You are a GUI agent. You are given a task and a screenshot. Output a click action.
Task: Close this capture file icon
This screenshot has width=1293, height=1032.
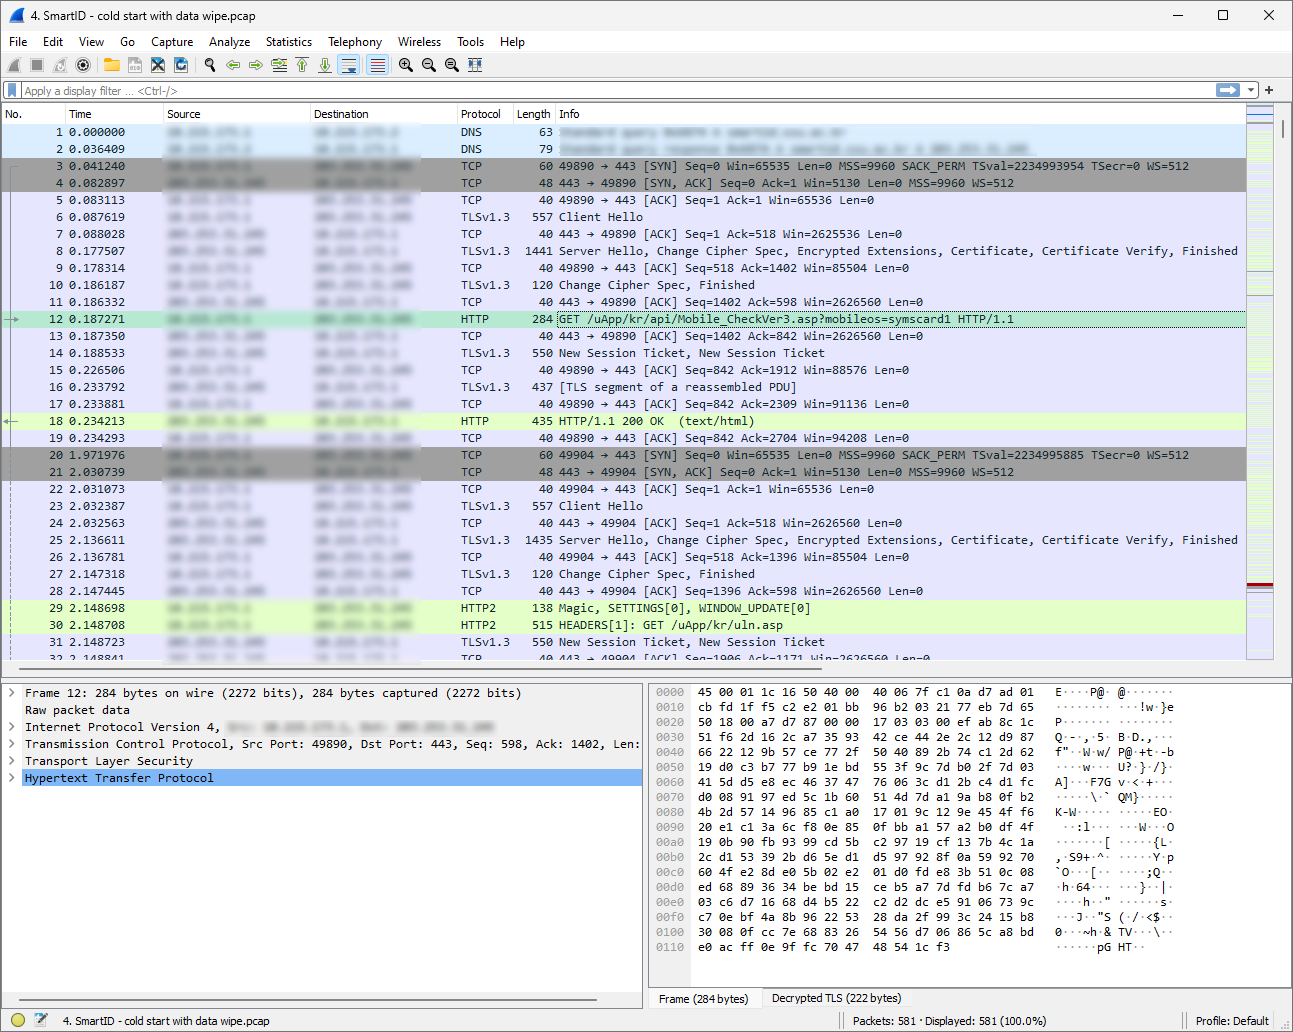coord(157,65)
